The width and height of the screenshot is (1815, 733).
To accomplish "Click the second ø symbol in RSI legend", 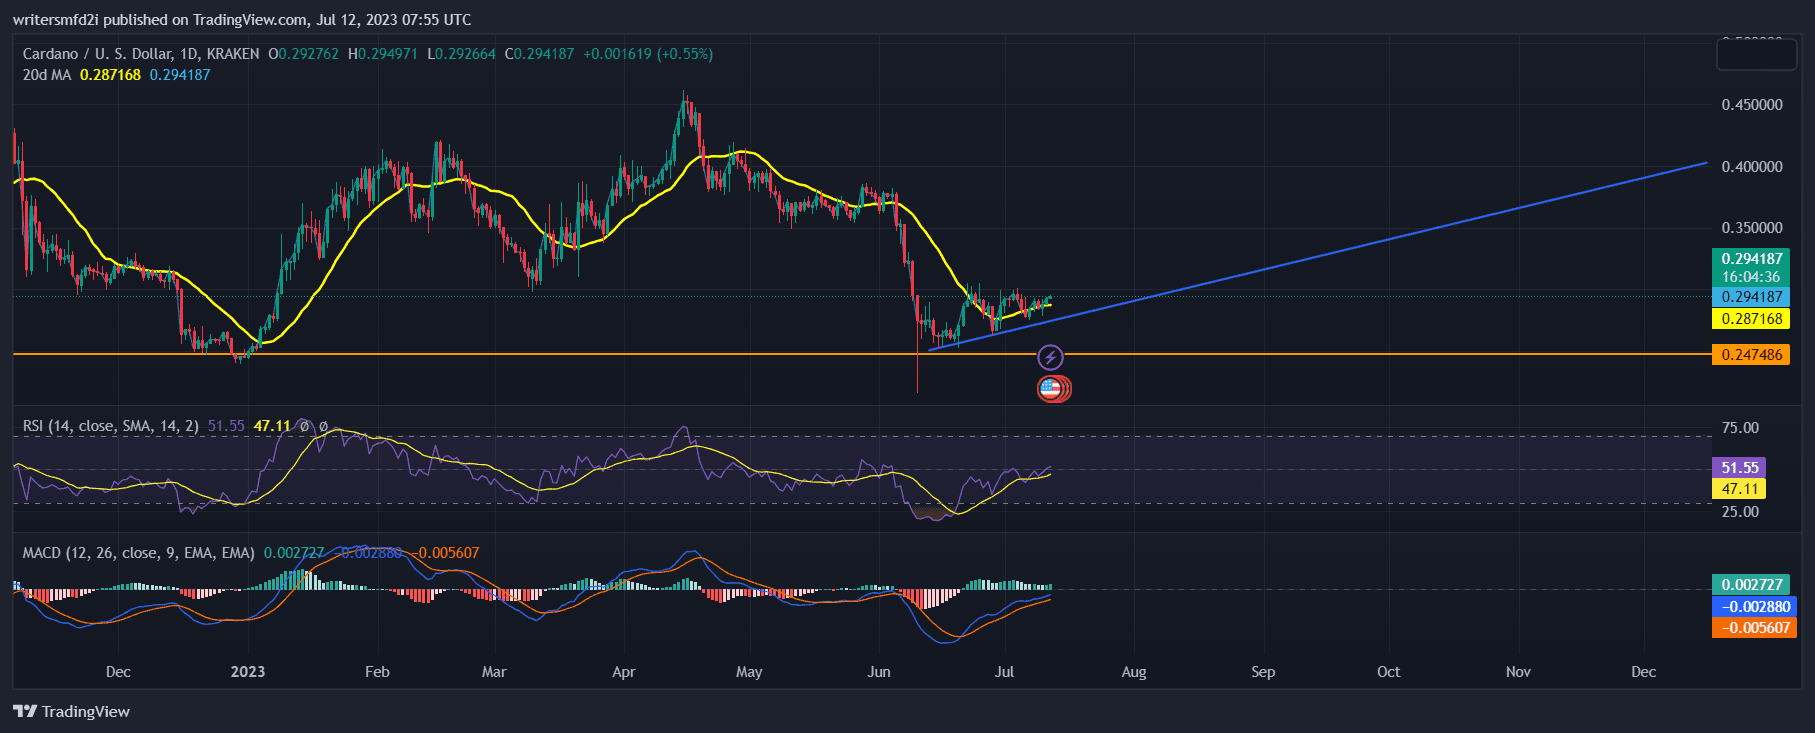I will click(323, 426).
